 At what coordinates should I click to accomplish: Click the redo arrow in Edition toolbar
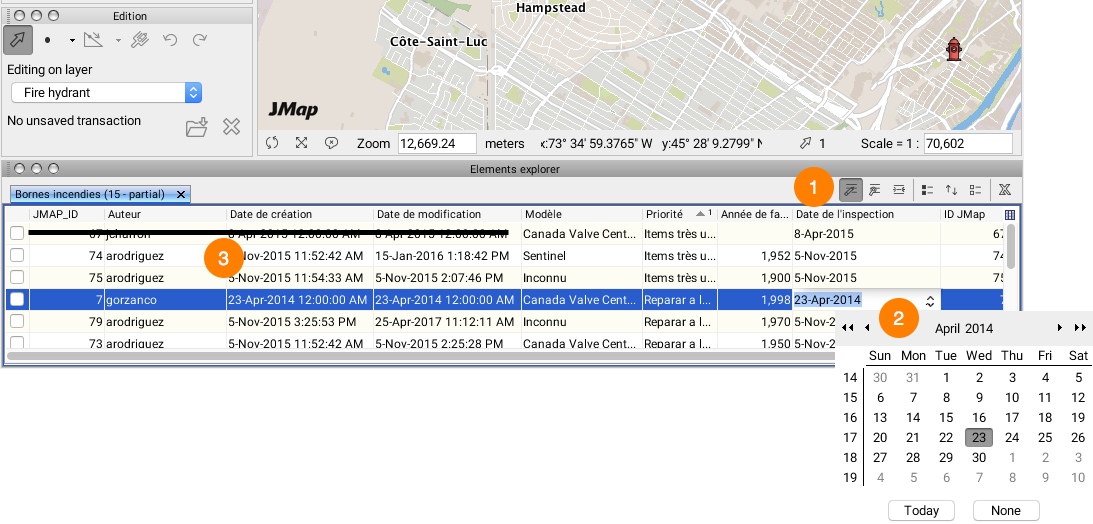click(x=200, y=40)
